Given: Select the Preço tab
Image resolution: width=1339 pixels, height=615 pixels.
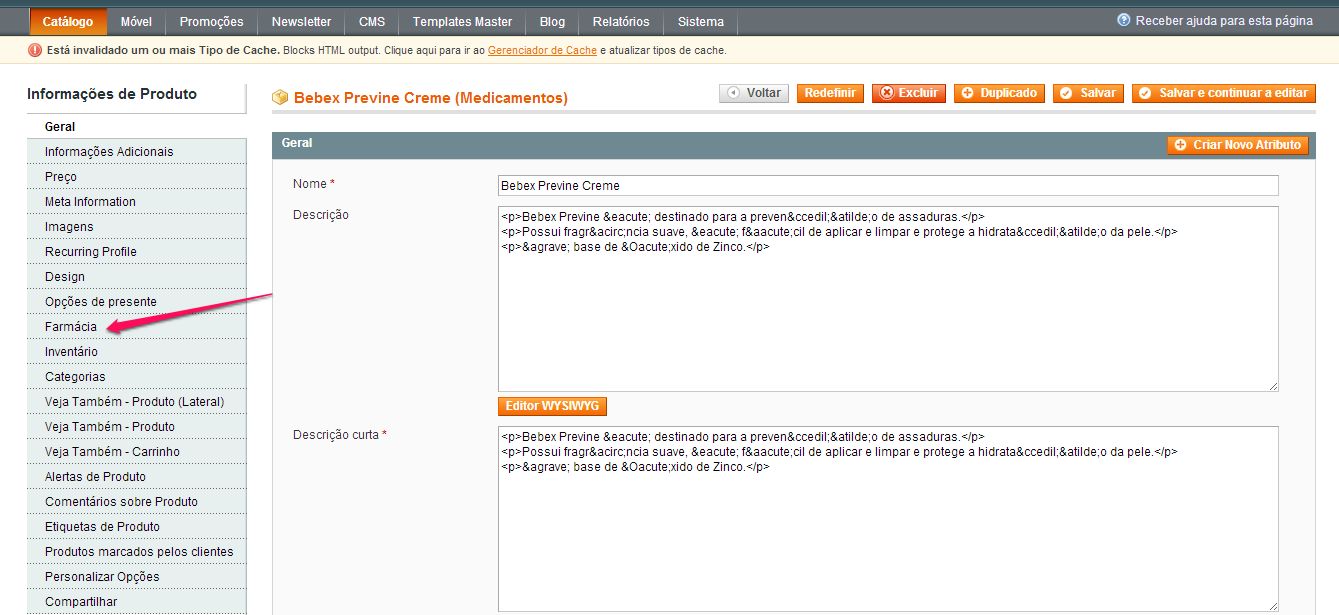Looking at the screenshot, I should coord(136,177).
